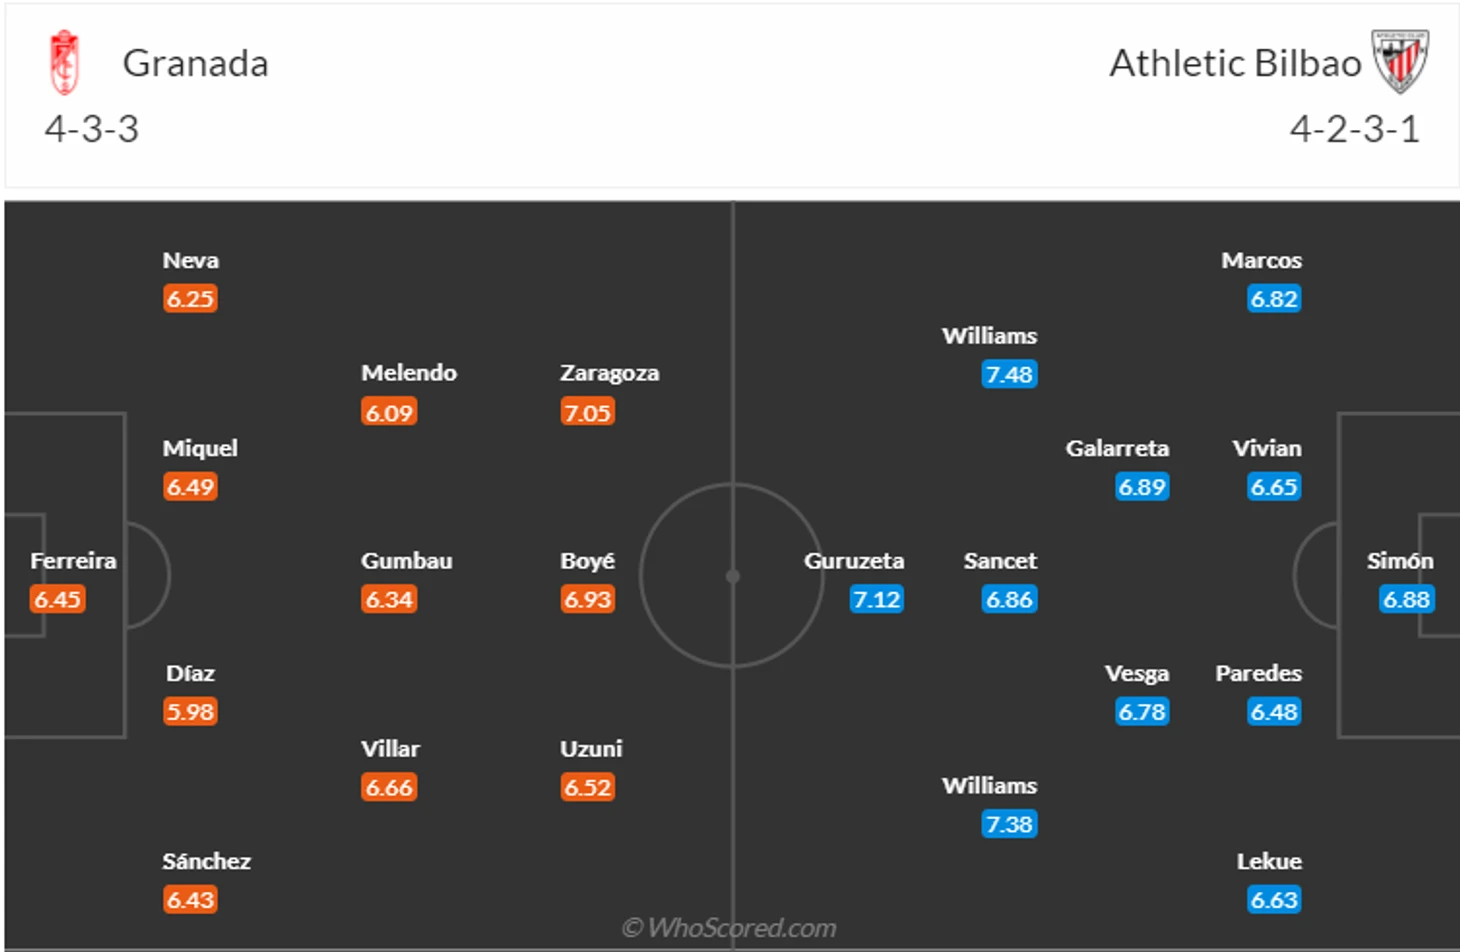Select player Melendo on the pitch
This screenshot has height=952, width=1460.
409,373
